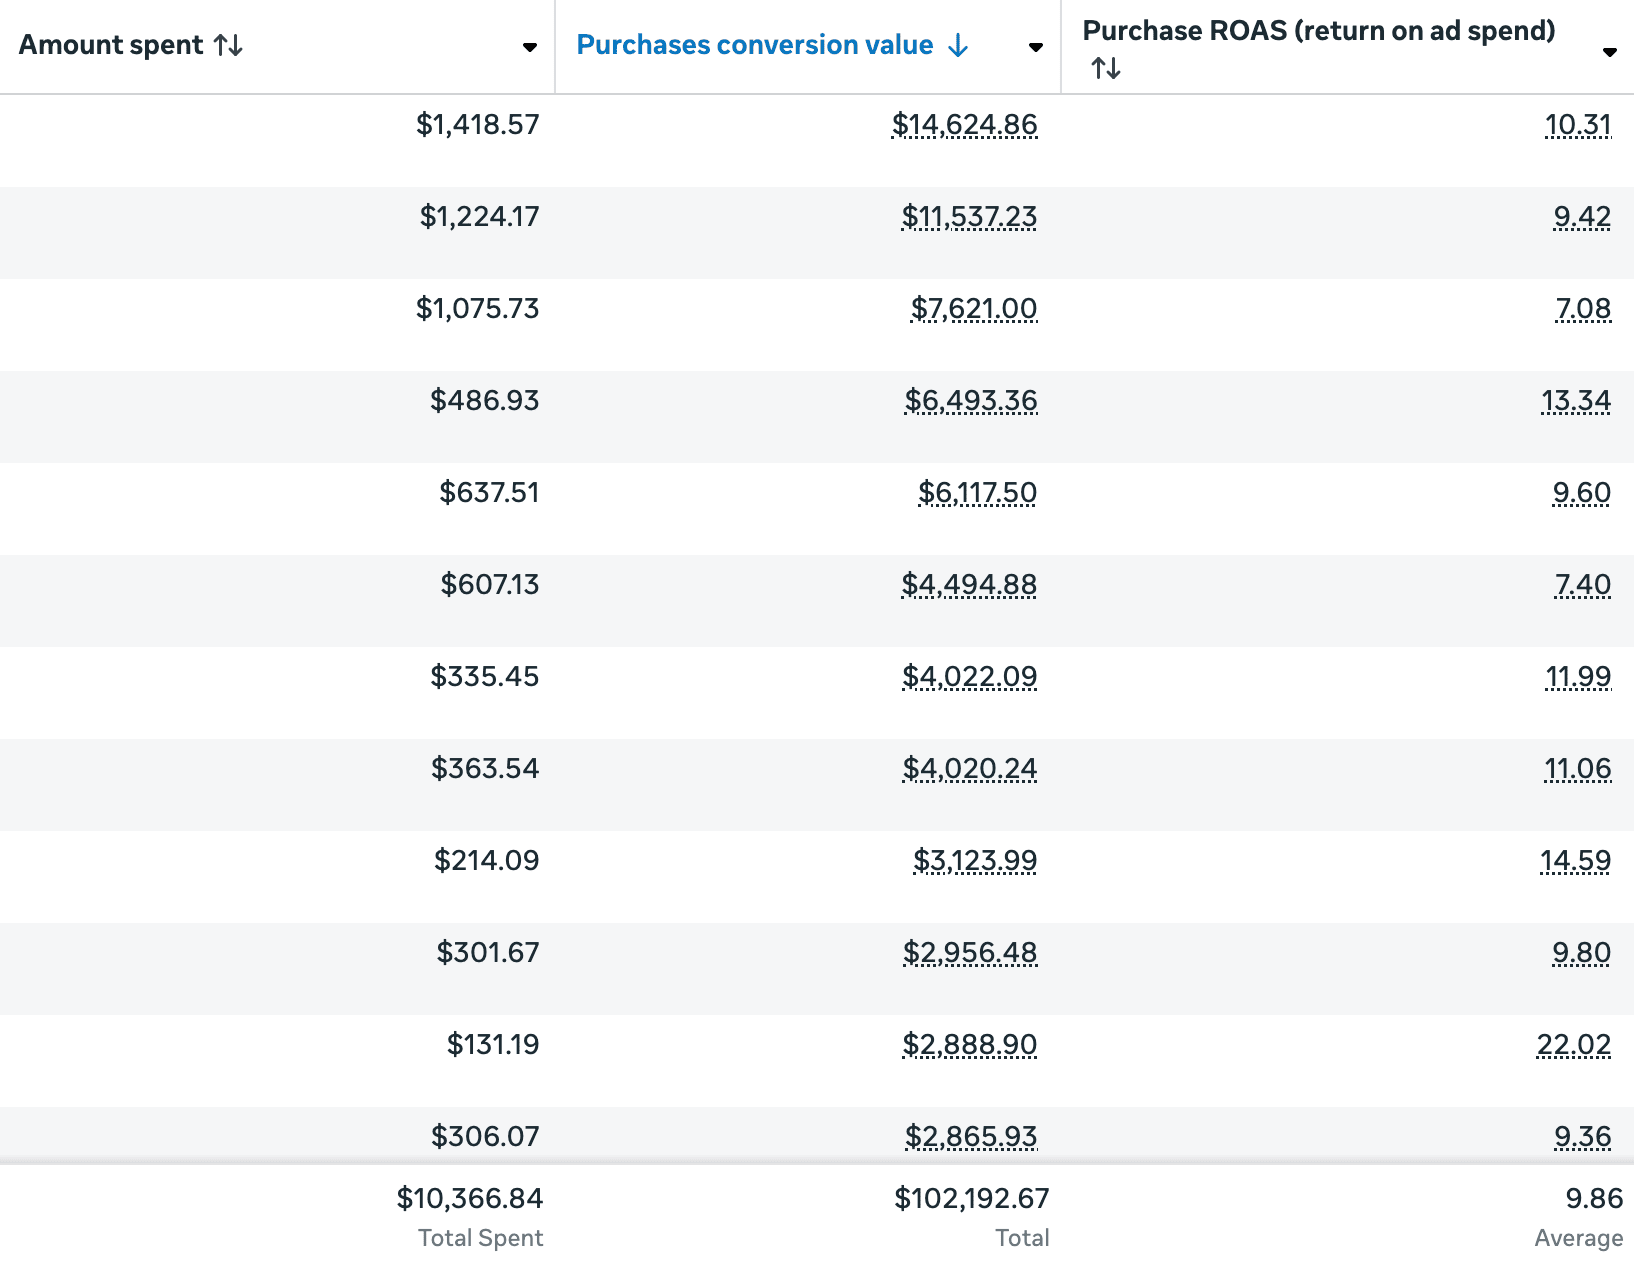This screenshot has width=1634, height=1276.
Task: Open the Purchase ROAS column dropdown caret
Action: click(x=1609, y=52)
